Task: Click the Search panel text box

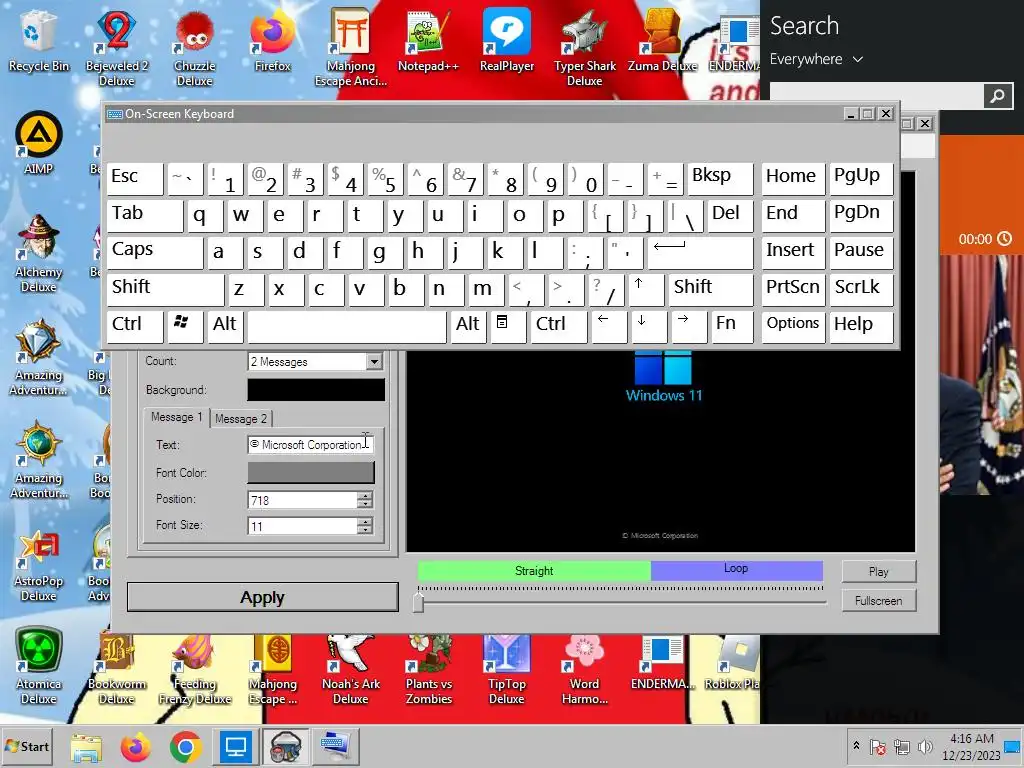Action: [x=876, y=96]
